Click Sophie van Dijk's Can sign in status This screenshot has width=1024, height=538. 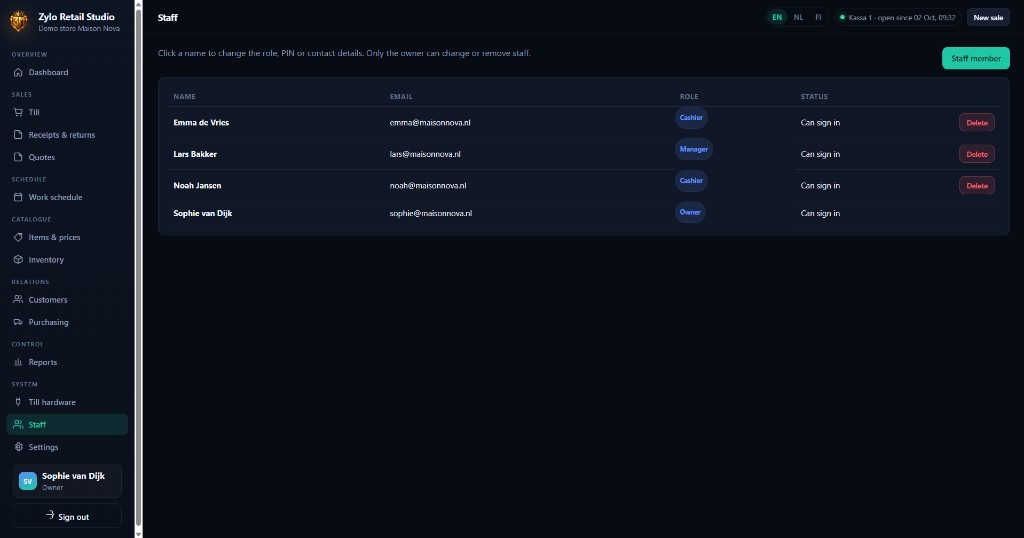[x=820, y=214]
